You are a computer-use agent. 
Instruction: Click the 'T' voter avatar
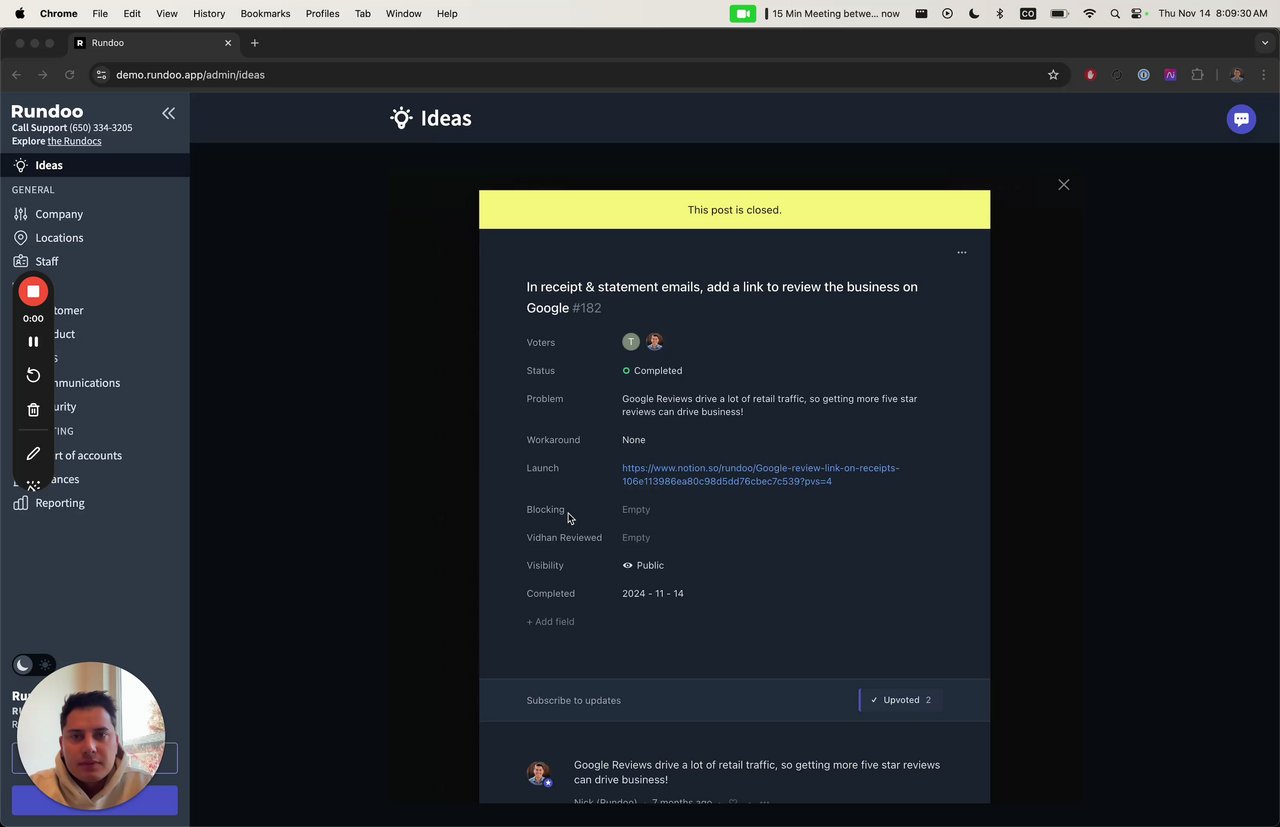[x=631, y=342]
